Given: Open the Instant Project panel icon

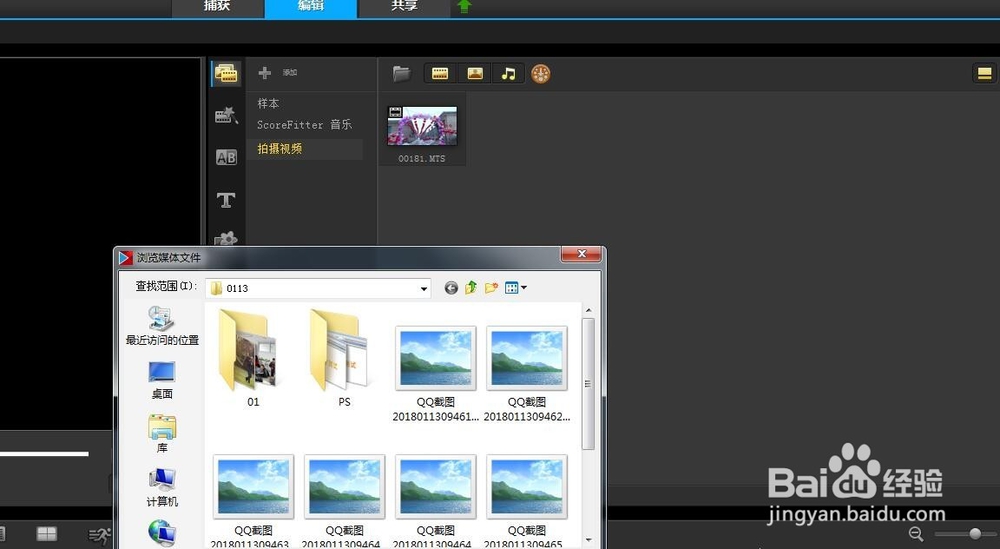Looking at the screenshot, I should (x=226, y=115).
